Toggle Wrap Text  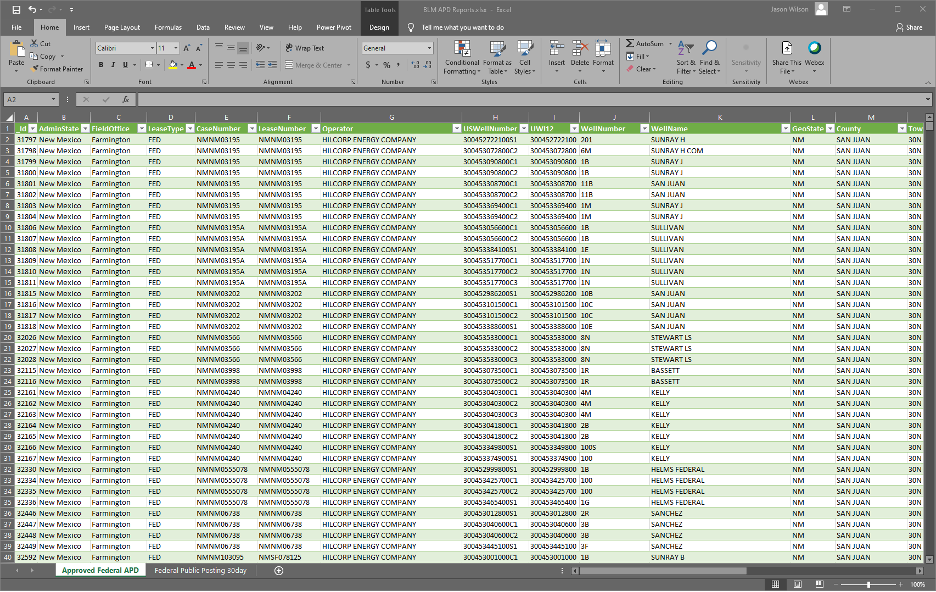304,48
